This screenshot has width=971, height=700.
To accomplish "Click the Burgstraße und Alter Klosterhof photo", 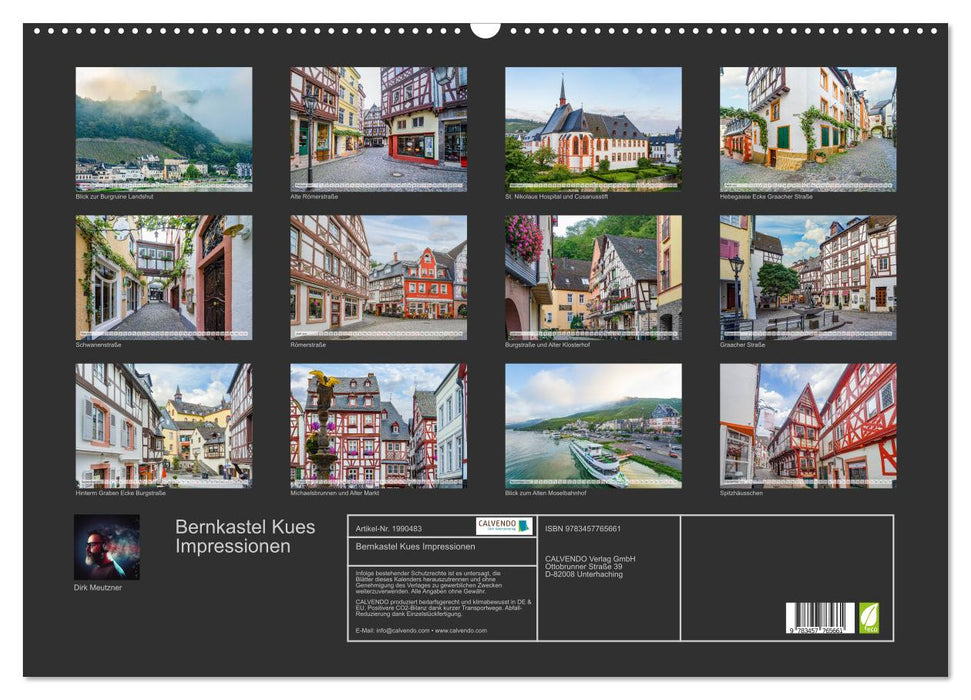I will click(593, 277).
